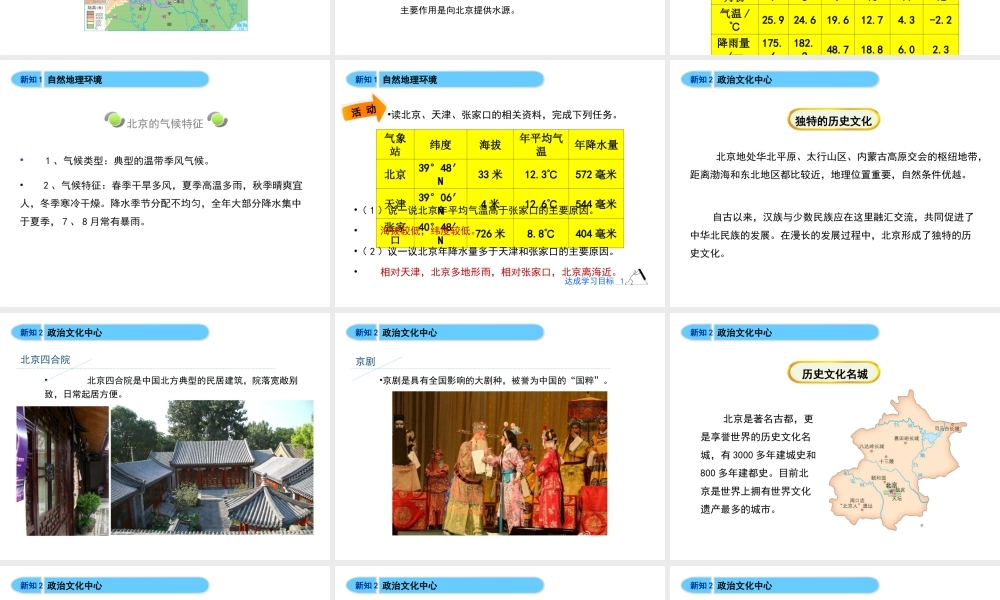Click the terrain map thumbnail in the top-left slide
Image resolution: width=1000 pixels, height=600 pixels.
pos(166,15)
